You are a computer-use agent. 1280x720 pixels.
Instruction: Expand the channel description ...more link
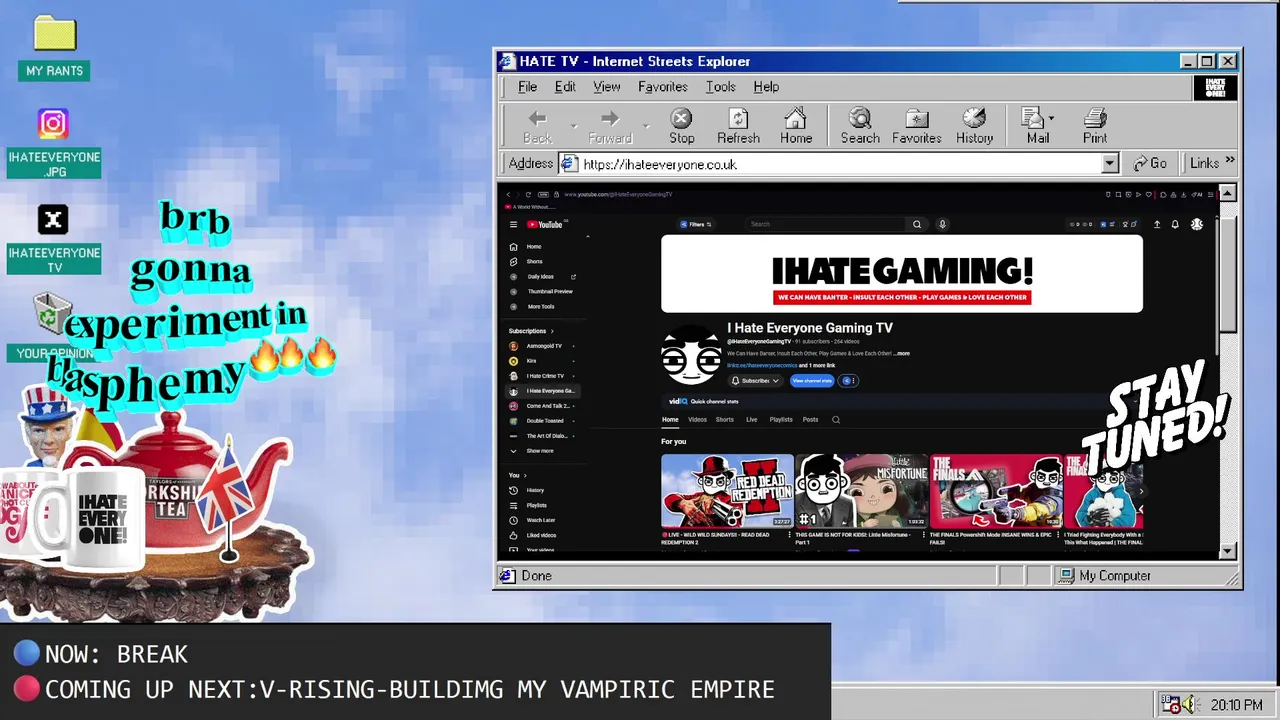coord(902,353)
